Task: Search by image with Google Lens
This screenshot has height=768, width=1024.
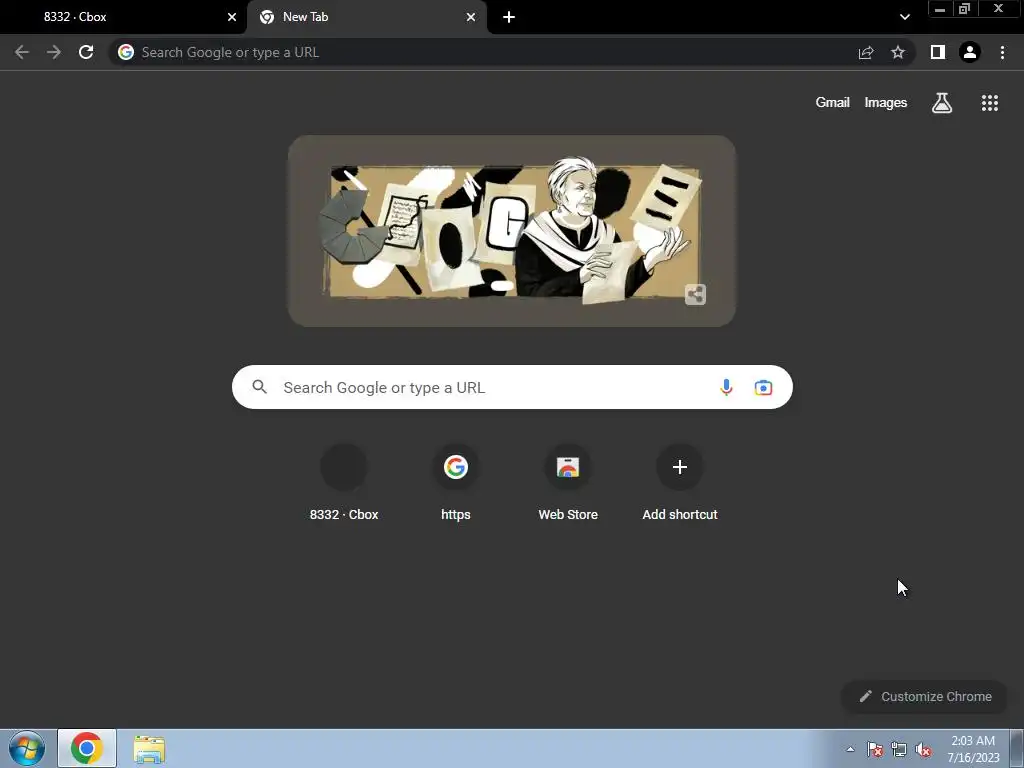Action: pos(763,387)
